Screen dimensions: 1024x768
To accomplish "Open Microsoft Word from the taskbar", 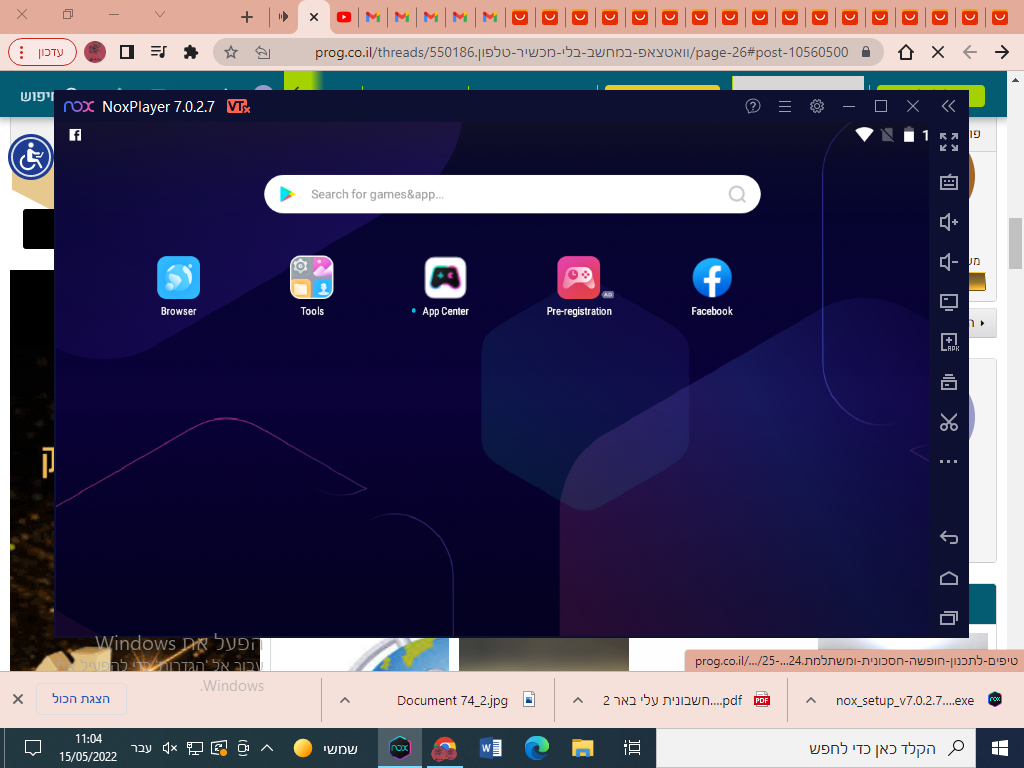I will (x=491, y=748).
